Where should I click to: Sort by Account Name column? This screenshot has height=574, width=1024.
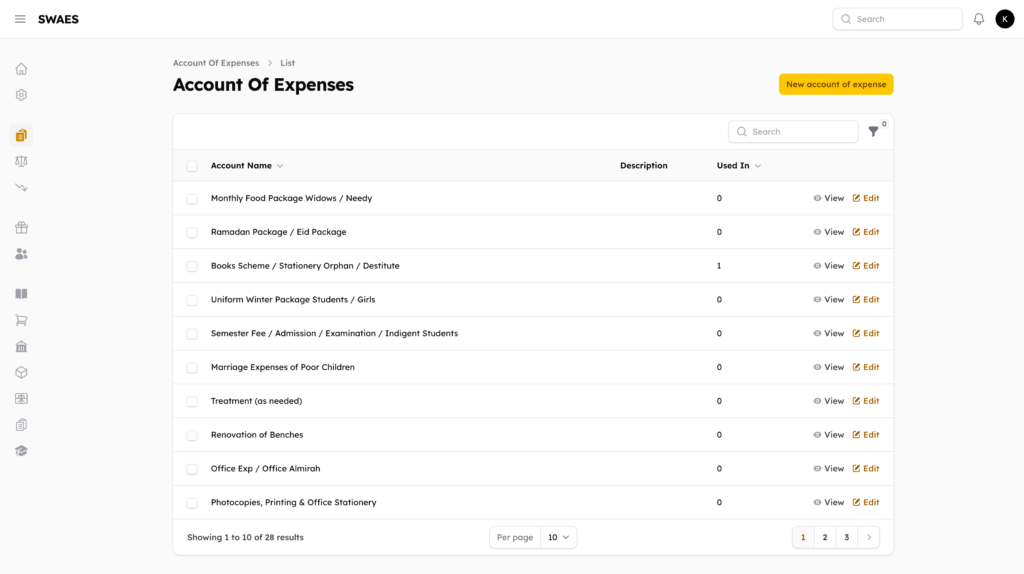tap(247, 166)
